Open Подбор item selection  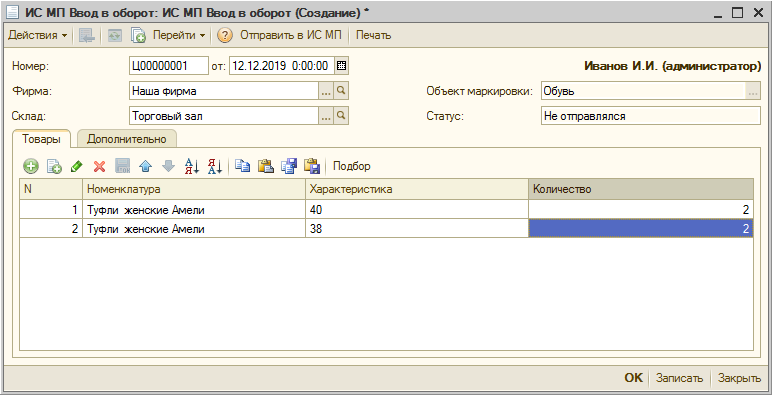click(352, 166)
